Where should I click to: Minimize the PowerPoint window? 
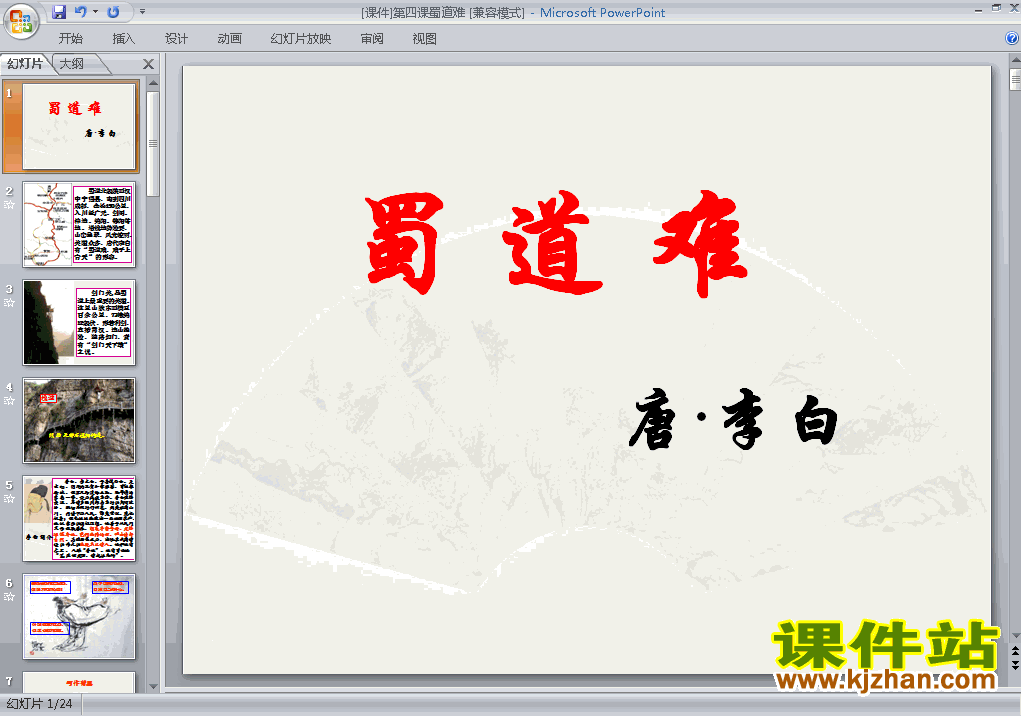[x=979, y=9]
